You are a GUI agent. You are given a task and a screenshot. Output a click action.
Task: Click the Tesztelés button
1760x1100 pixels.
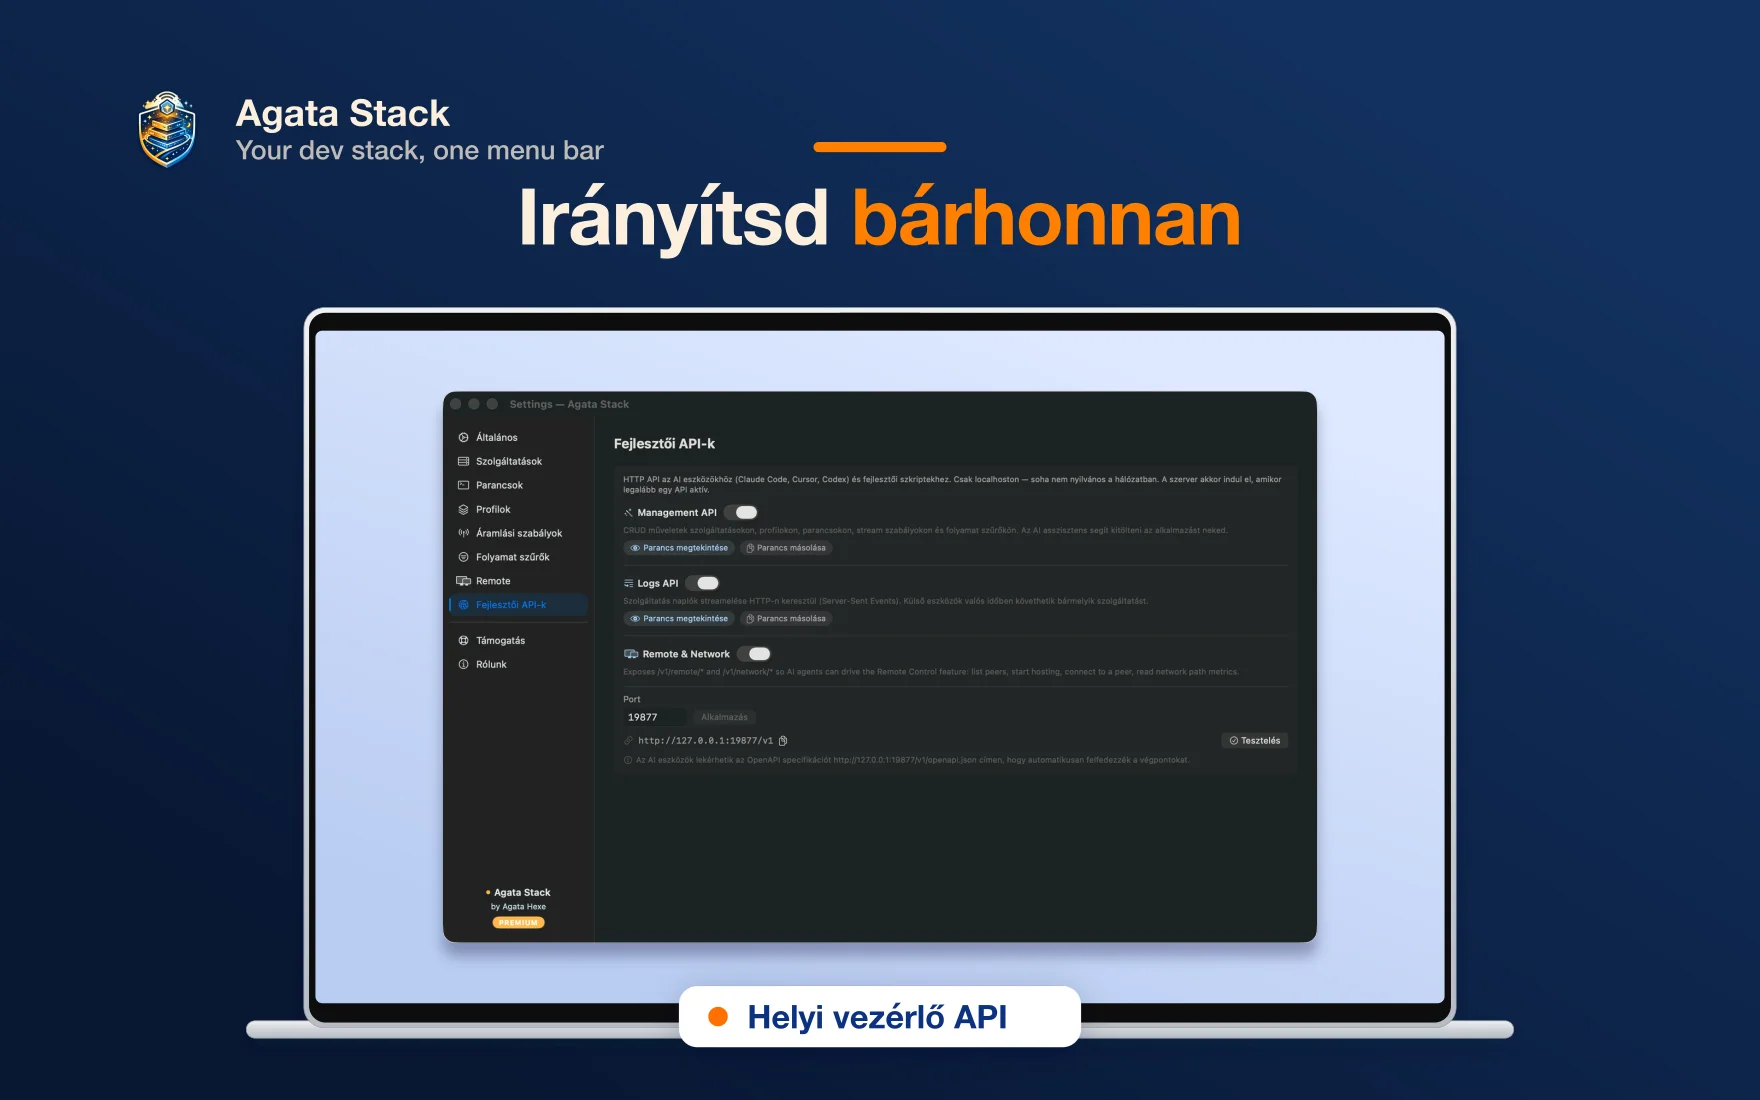click(1255, 741)
